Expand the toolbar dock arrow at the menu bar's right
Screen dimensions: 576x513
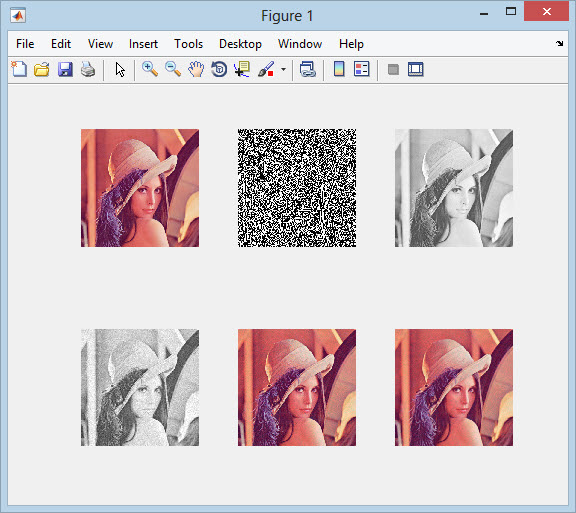pyautogui.click(x=559, y=43)
